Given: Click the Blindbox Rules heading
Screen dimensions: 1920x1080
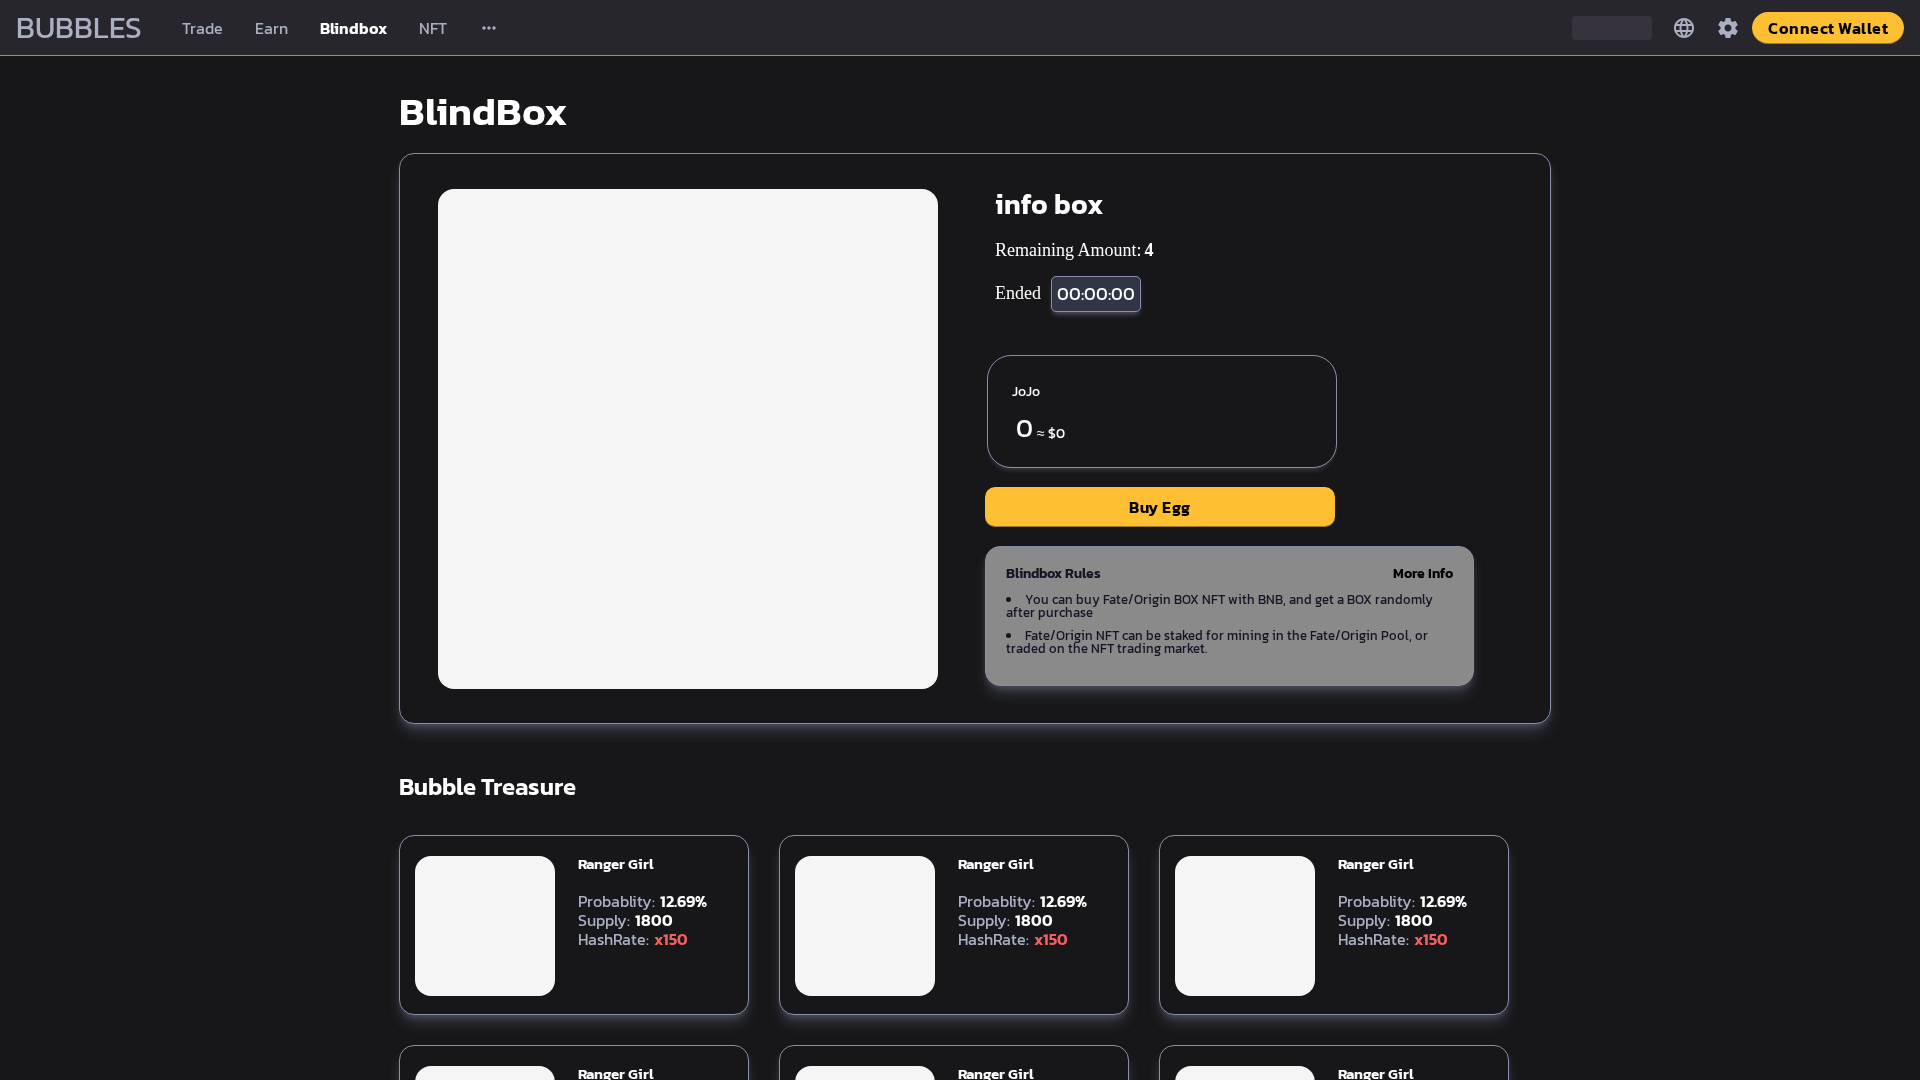Looking at the screenshot, I should coord(1053,573).
